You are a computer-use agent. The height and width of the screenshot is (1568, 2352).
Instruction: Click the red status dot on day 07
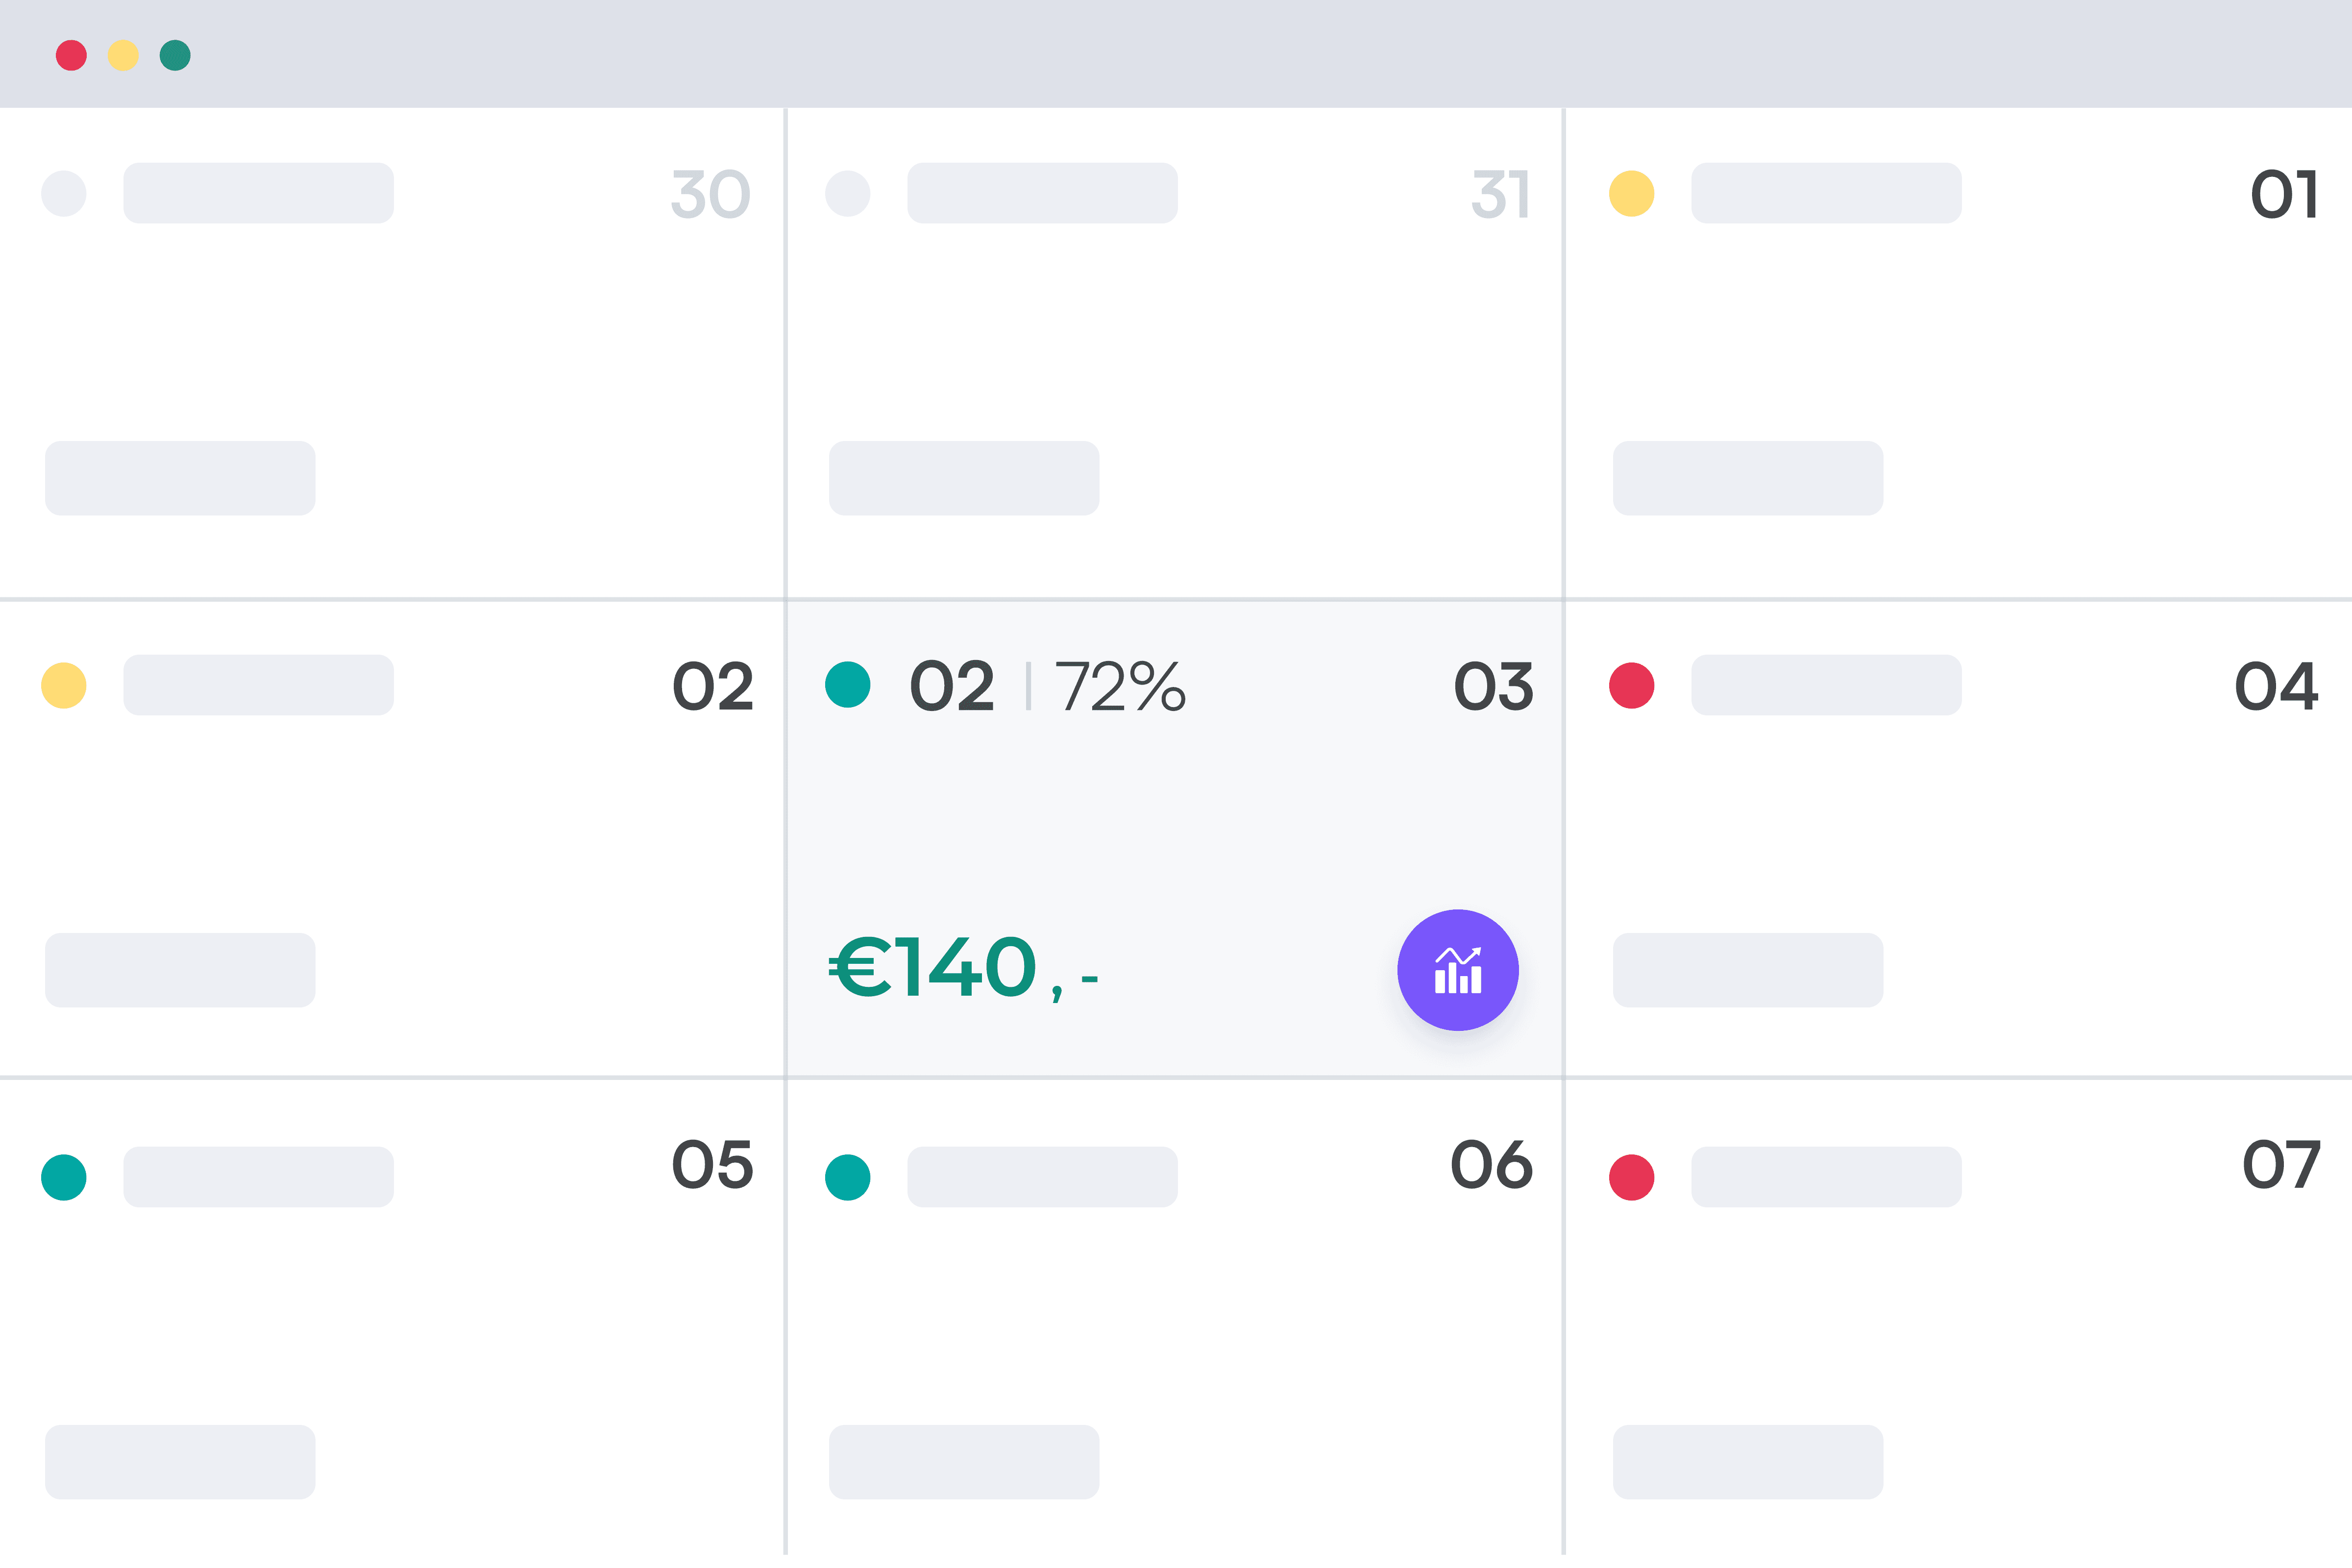(x=1632, y=1177)
